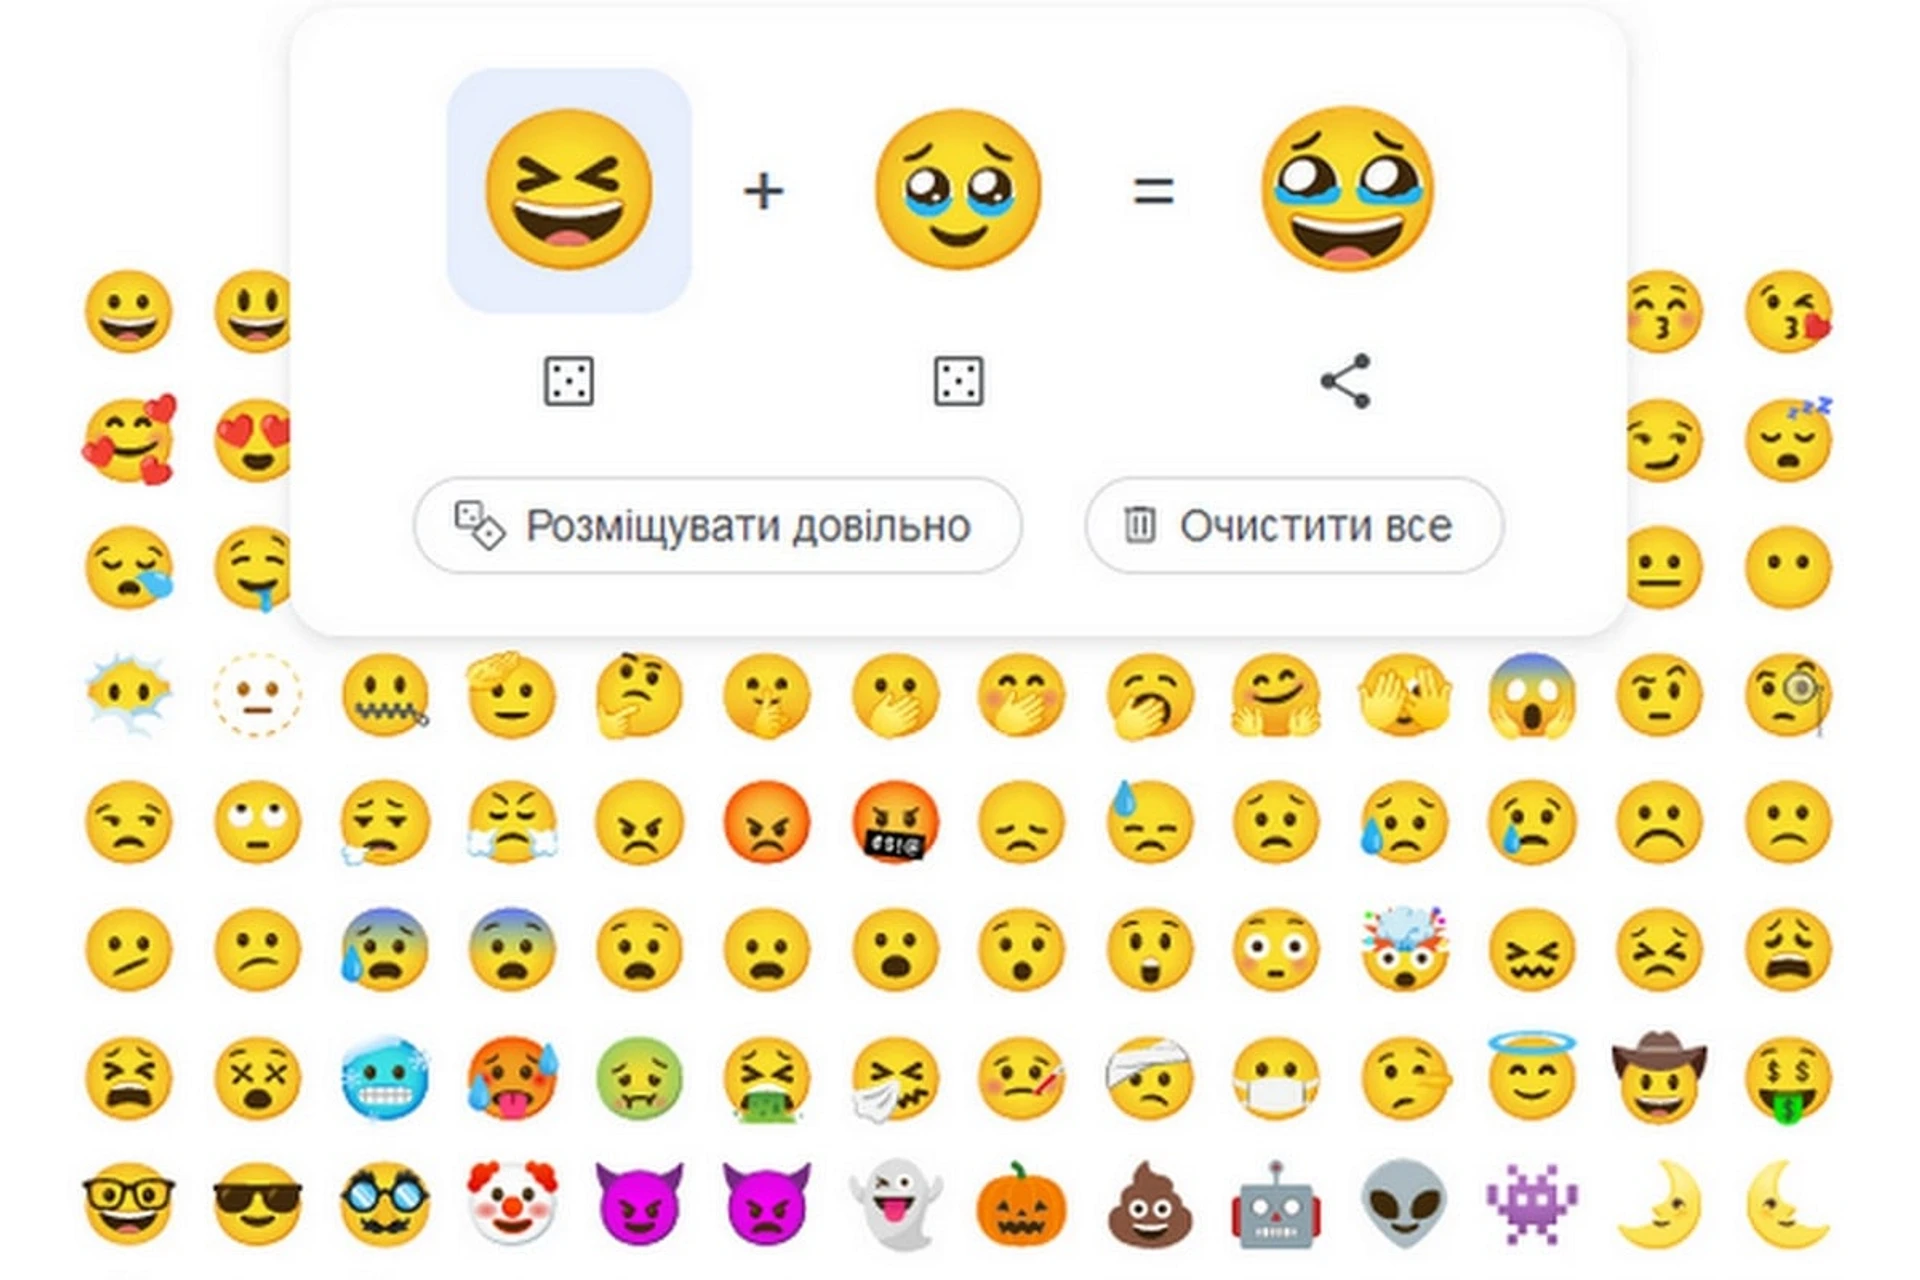Click the share icon under the result emoji
This screenshot has width=1920, height=1280.
(1346, 381)
